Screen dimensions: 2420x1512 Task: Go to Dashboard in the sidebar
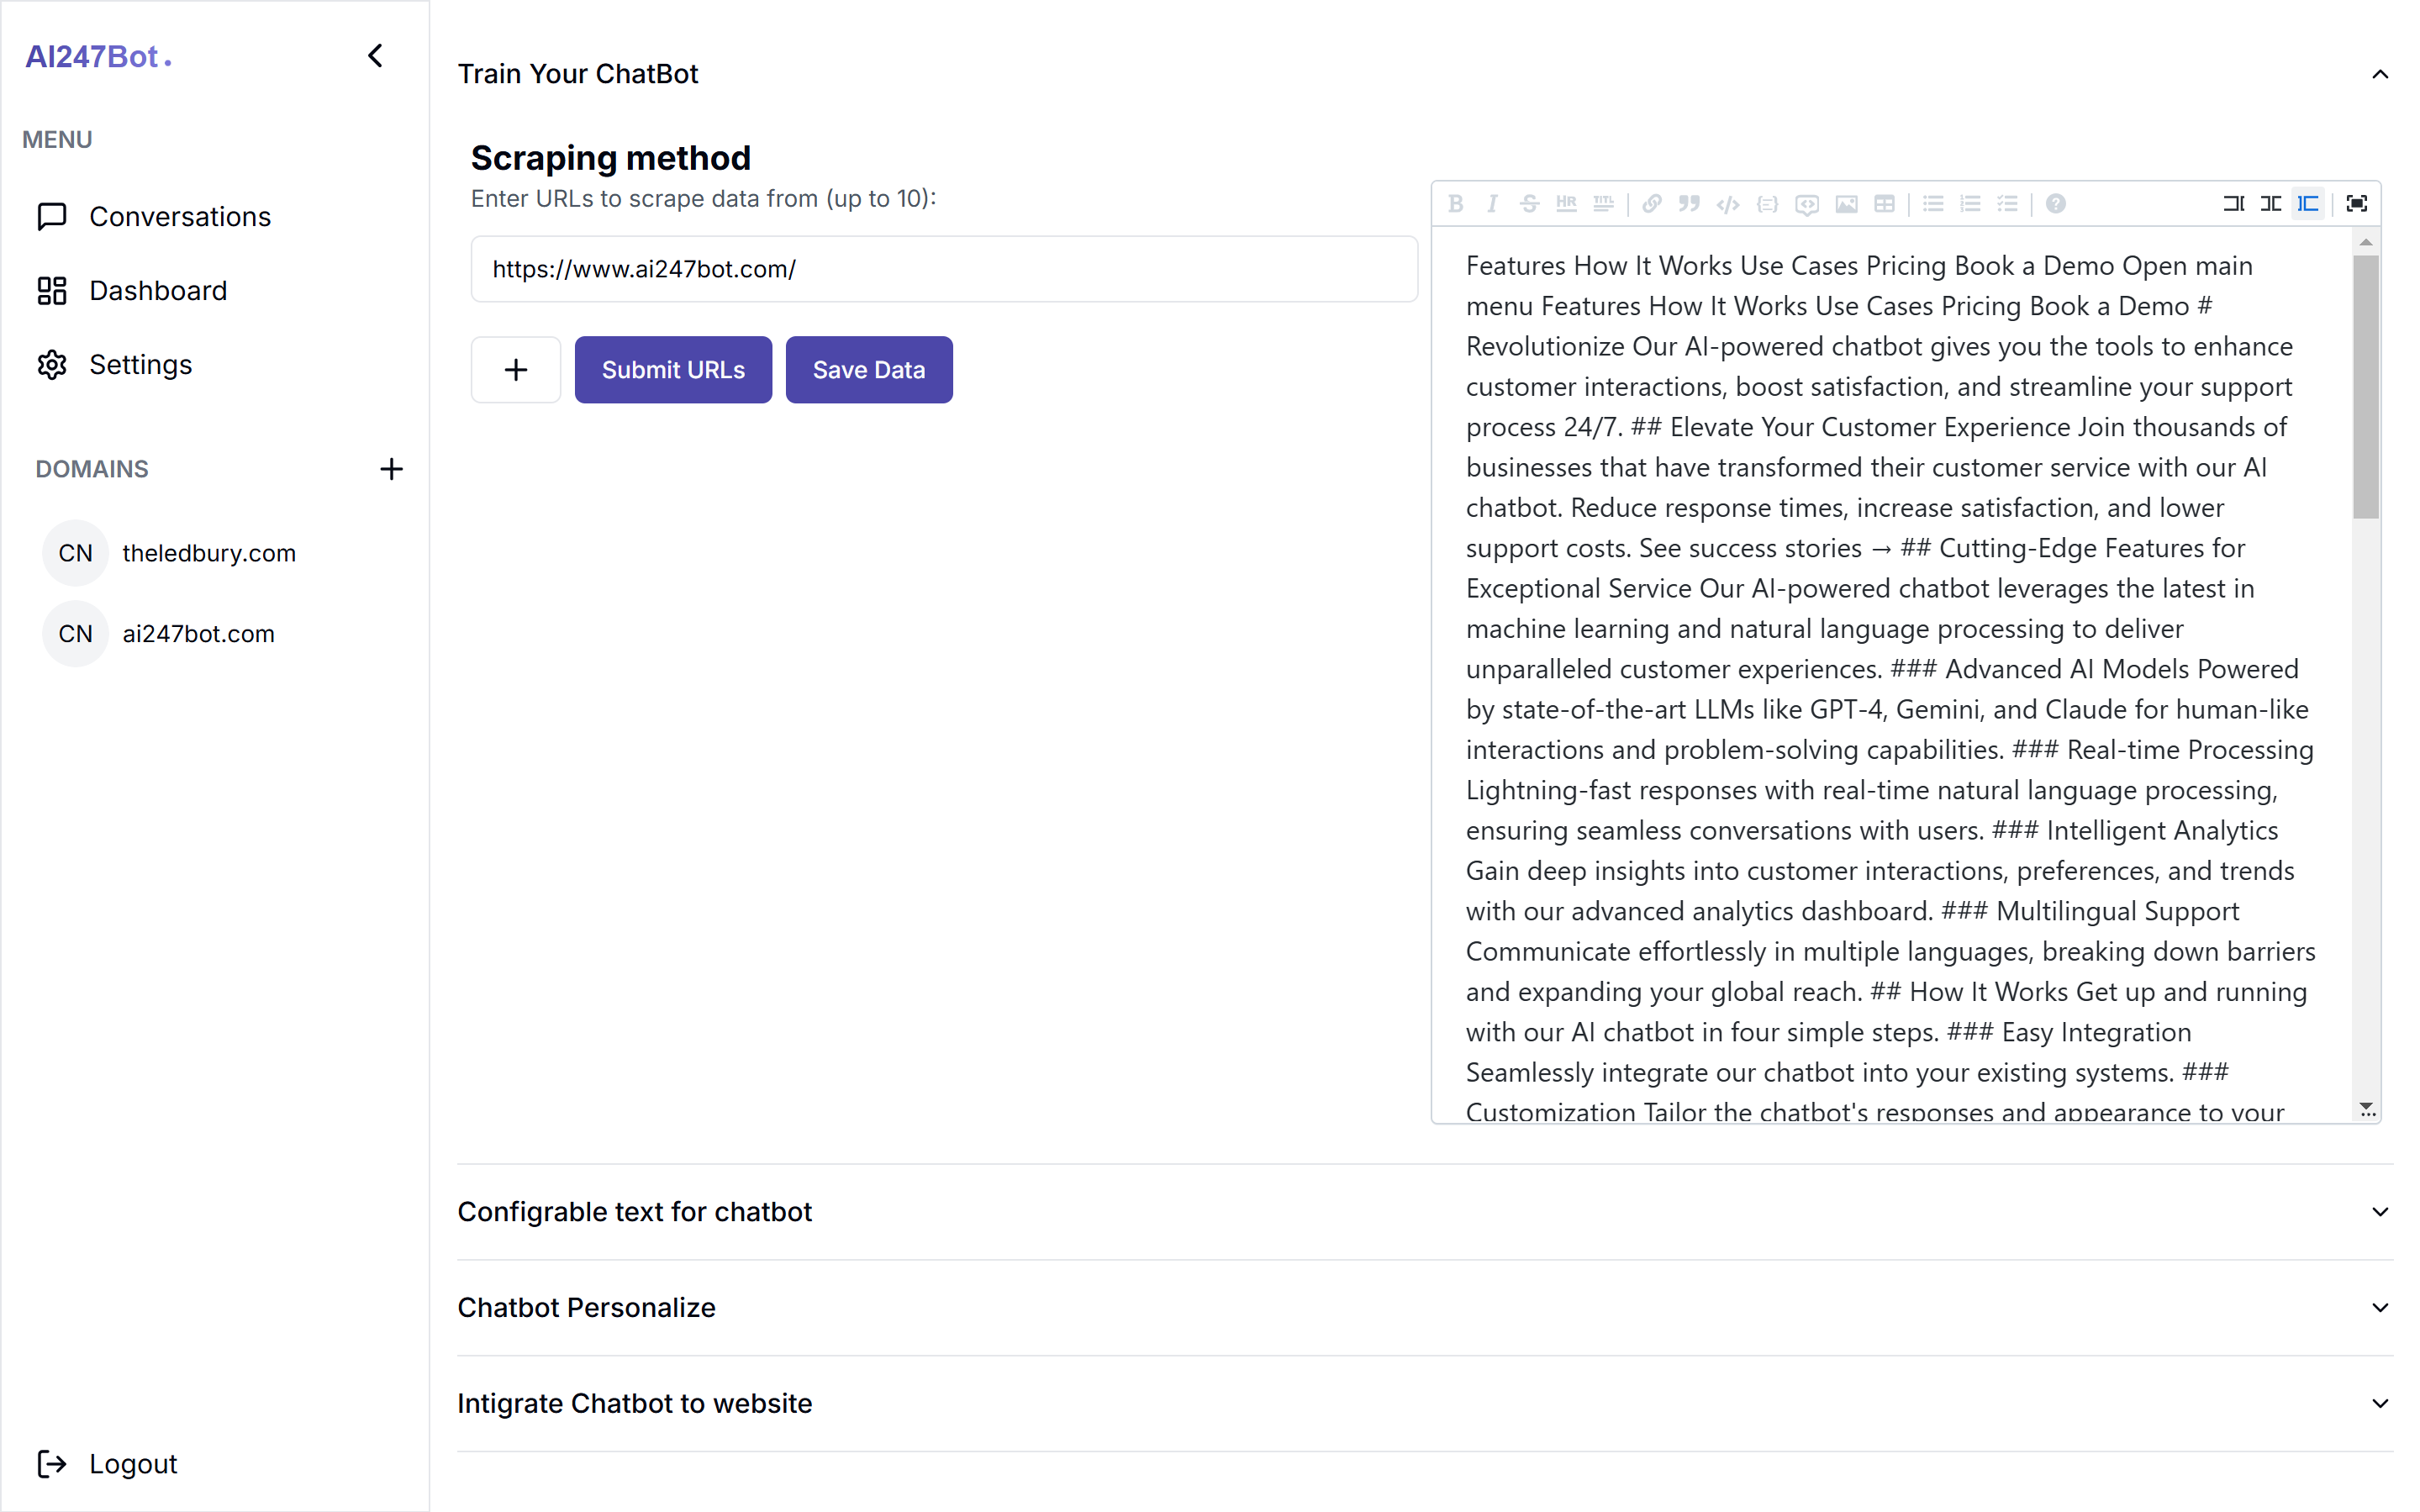click(x=158, y=291)
